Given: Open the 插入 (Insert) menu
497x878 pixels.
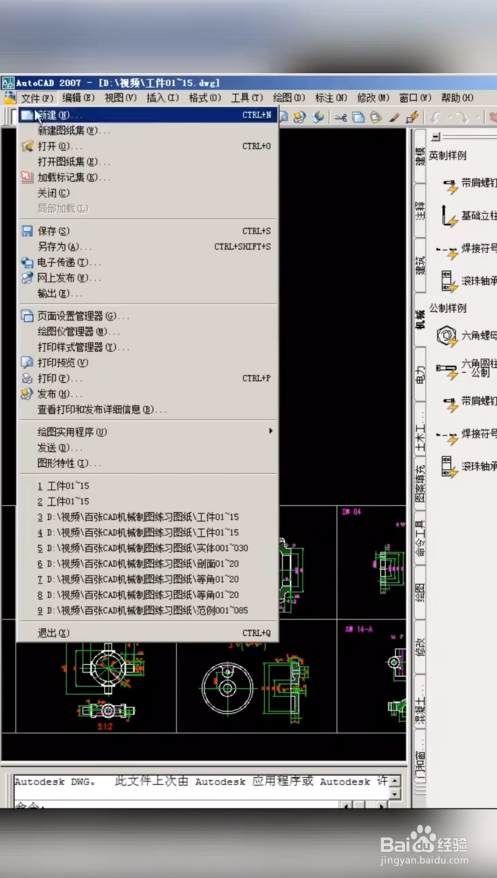Looking at the screenshot, I should (162, 97).
